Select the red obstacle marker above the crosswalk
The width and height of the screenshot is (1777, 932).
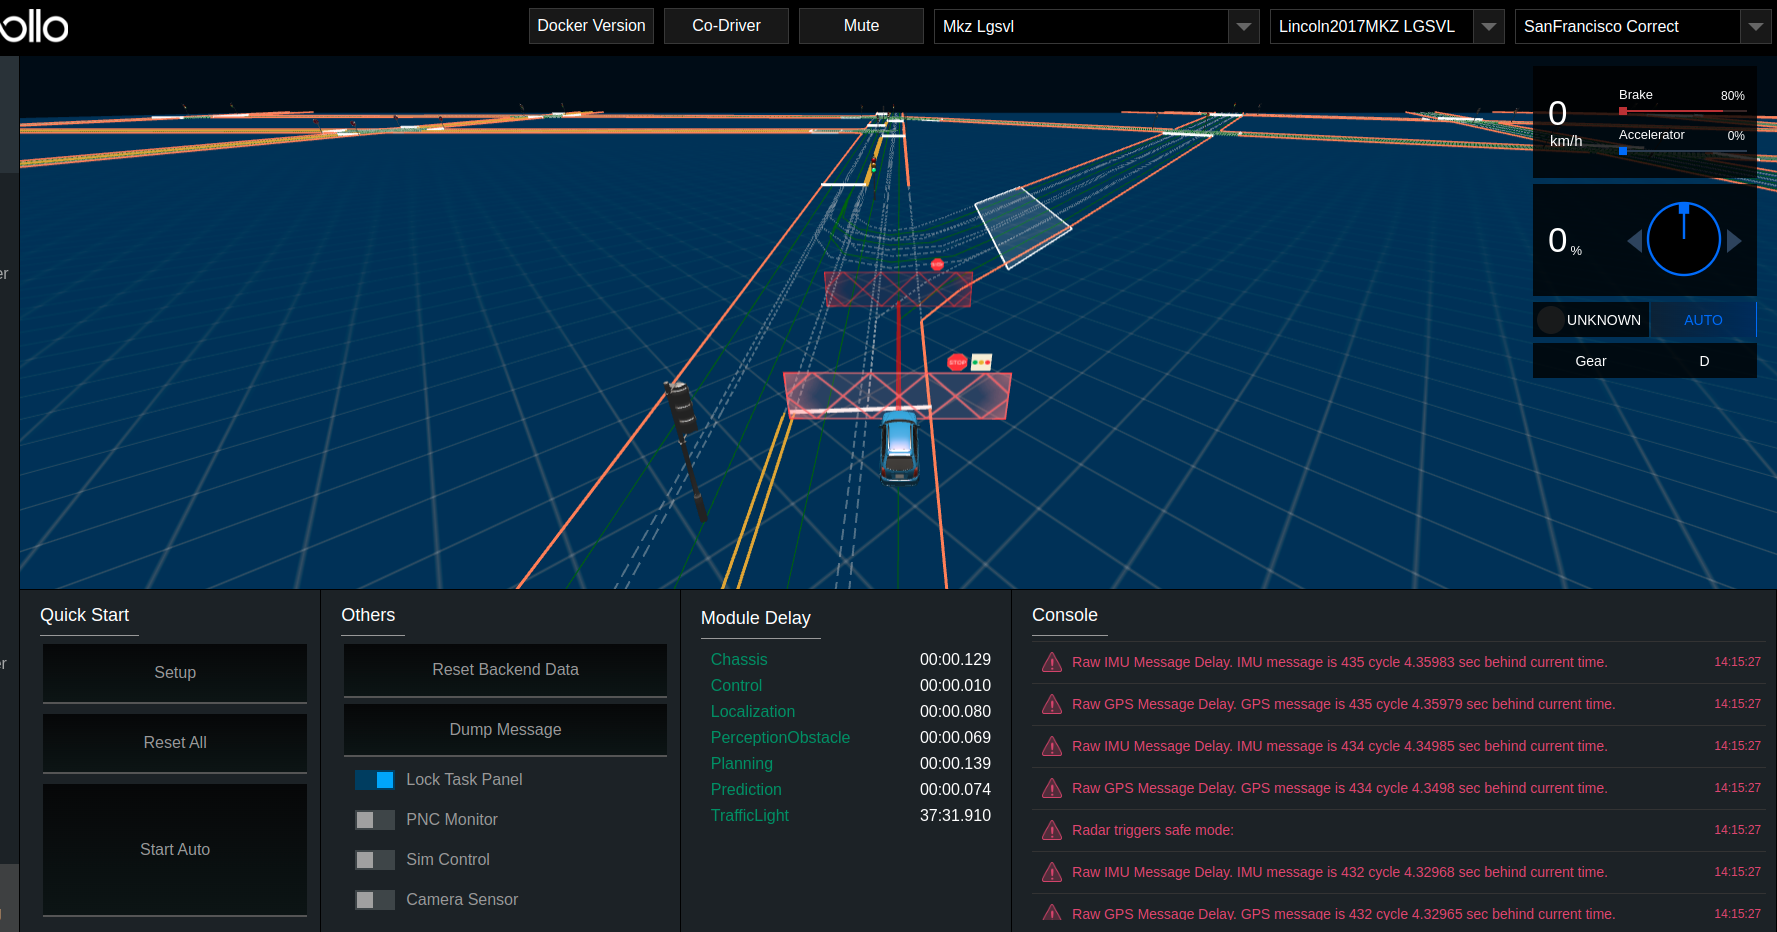[937, 264]
